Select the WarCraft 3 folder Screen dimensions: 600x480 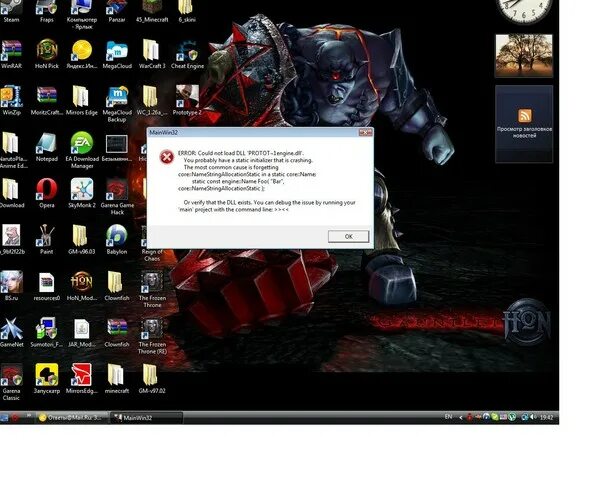point(152,54)
